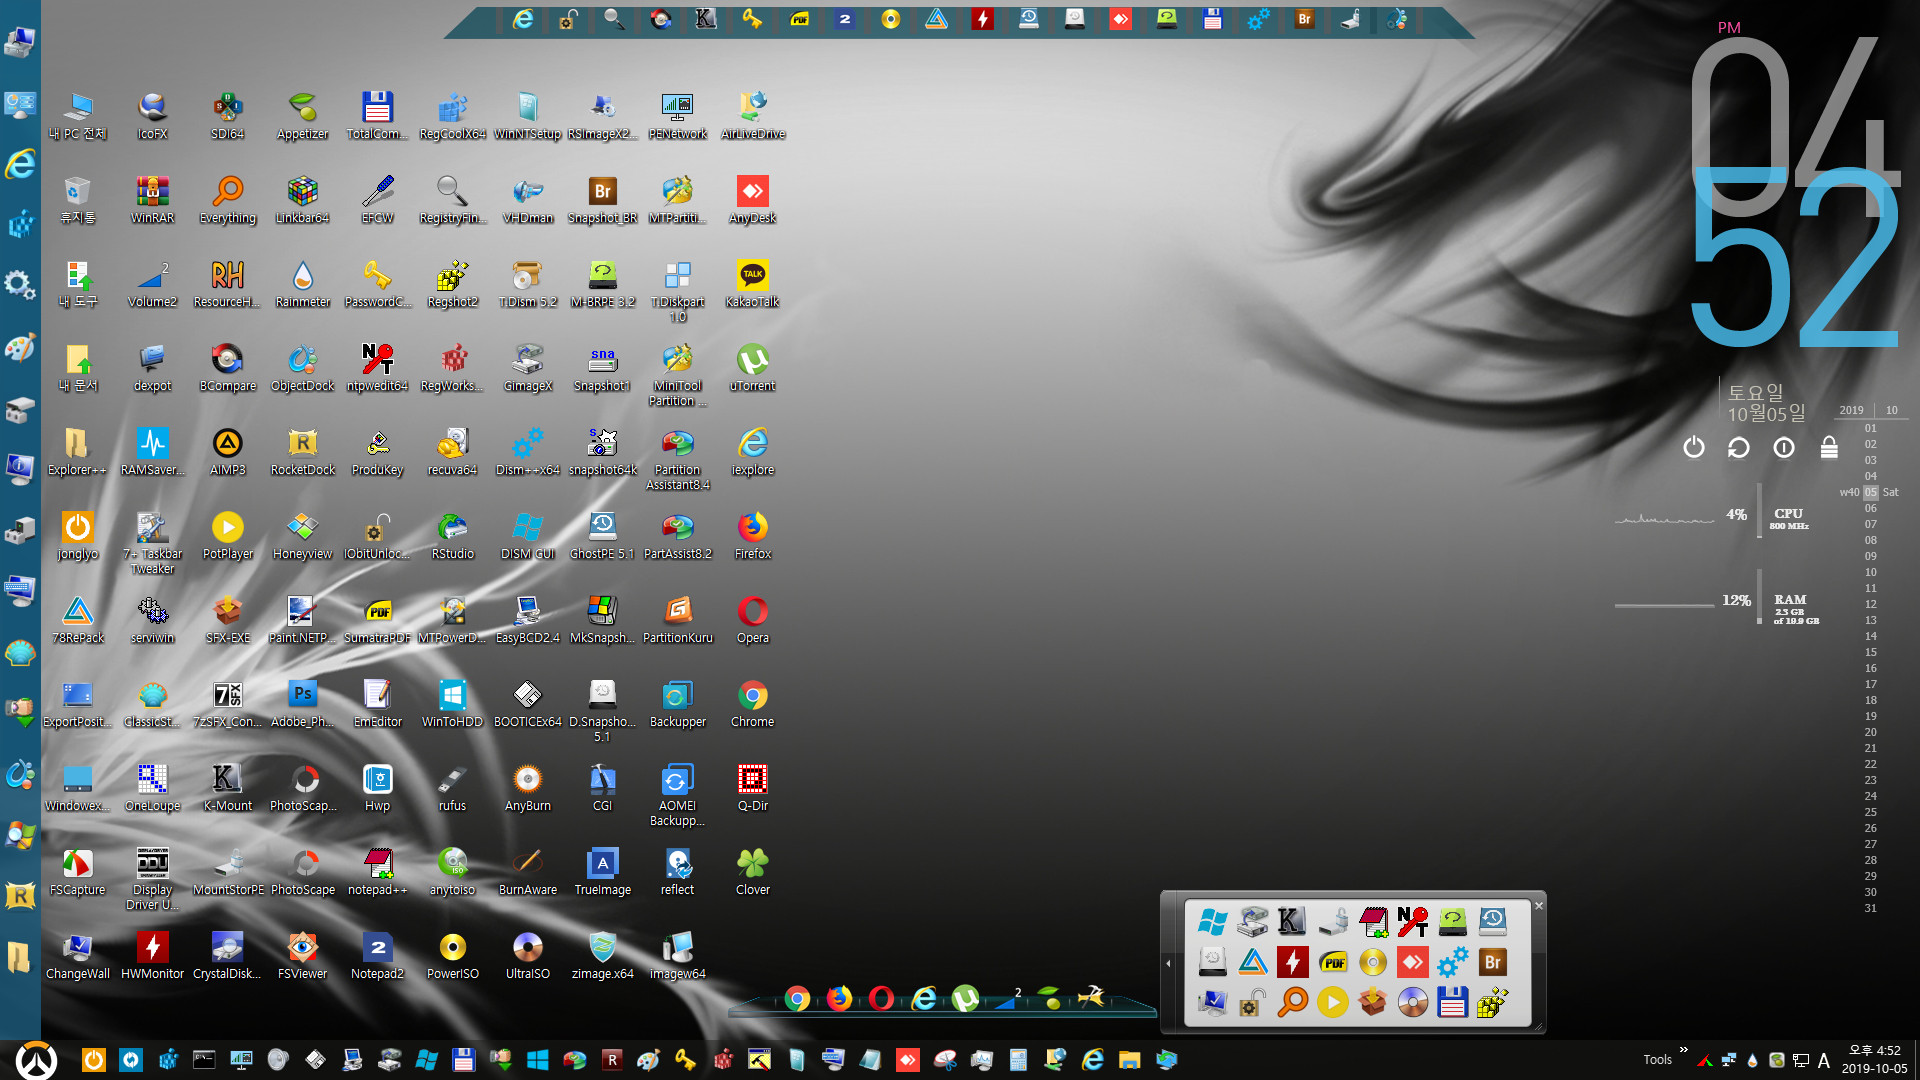Image resolution: width=1920 pixels, height=1080 pixels.
Task: Launch the Clover desktop icon
Action: [x=752, y=871]
